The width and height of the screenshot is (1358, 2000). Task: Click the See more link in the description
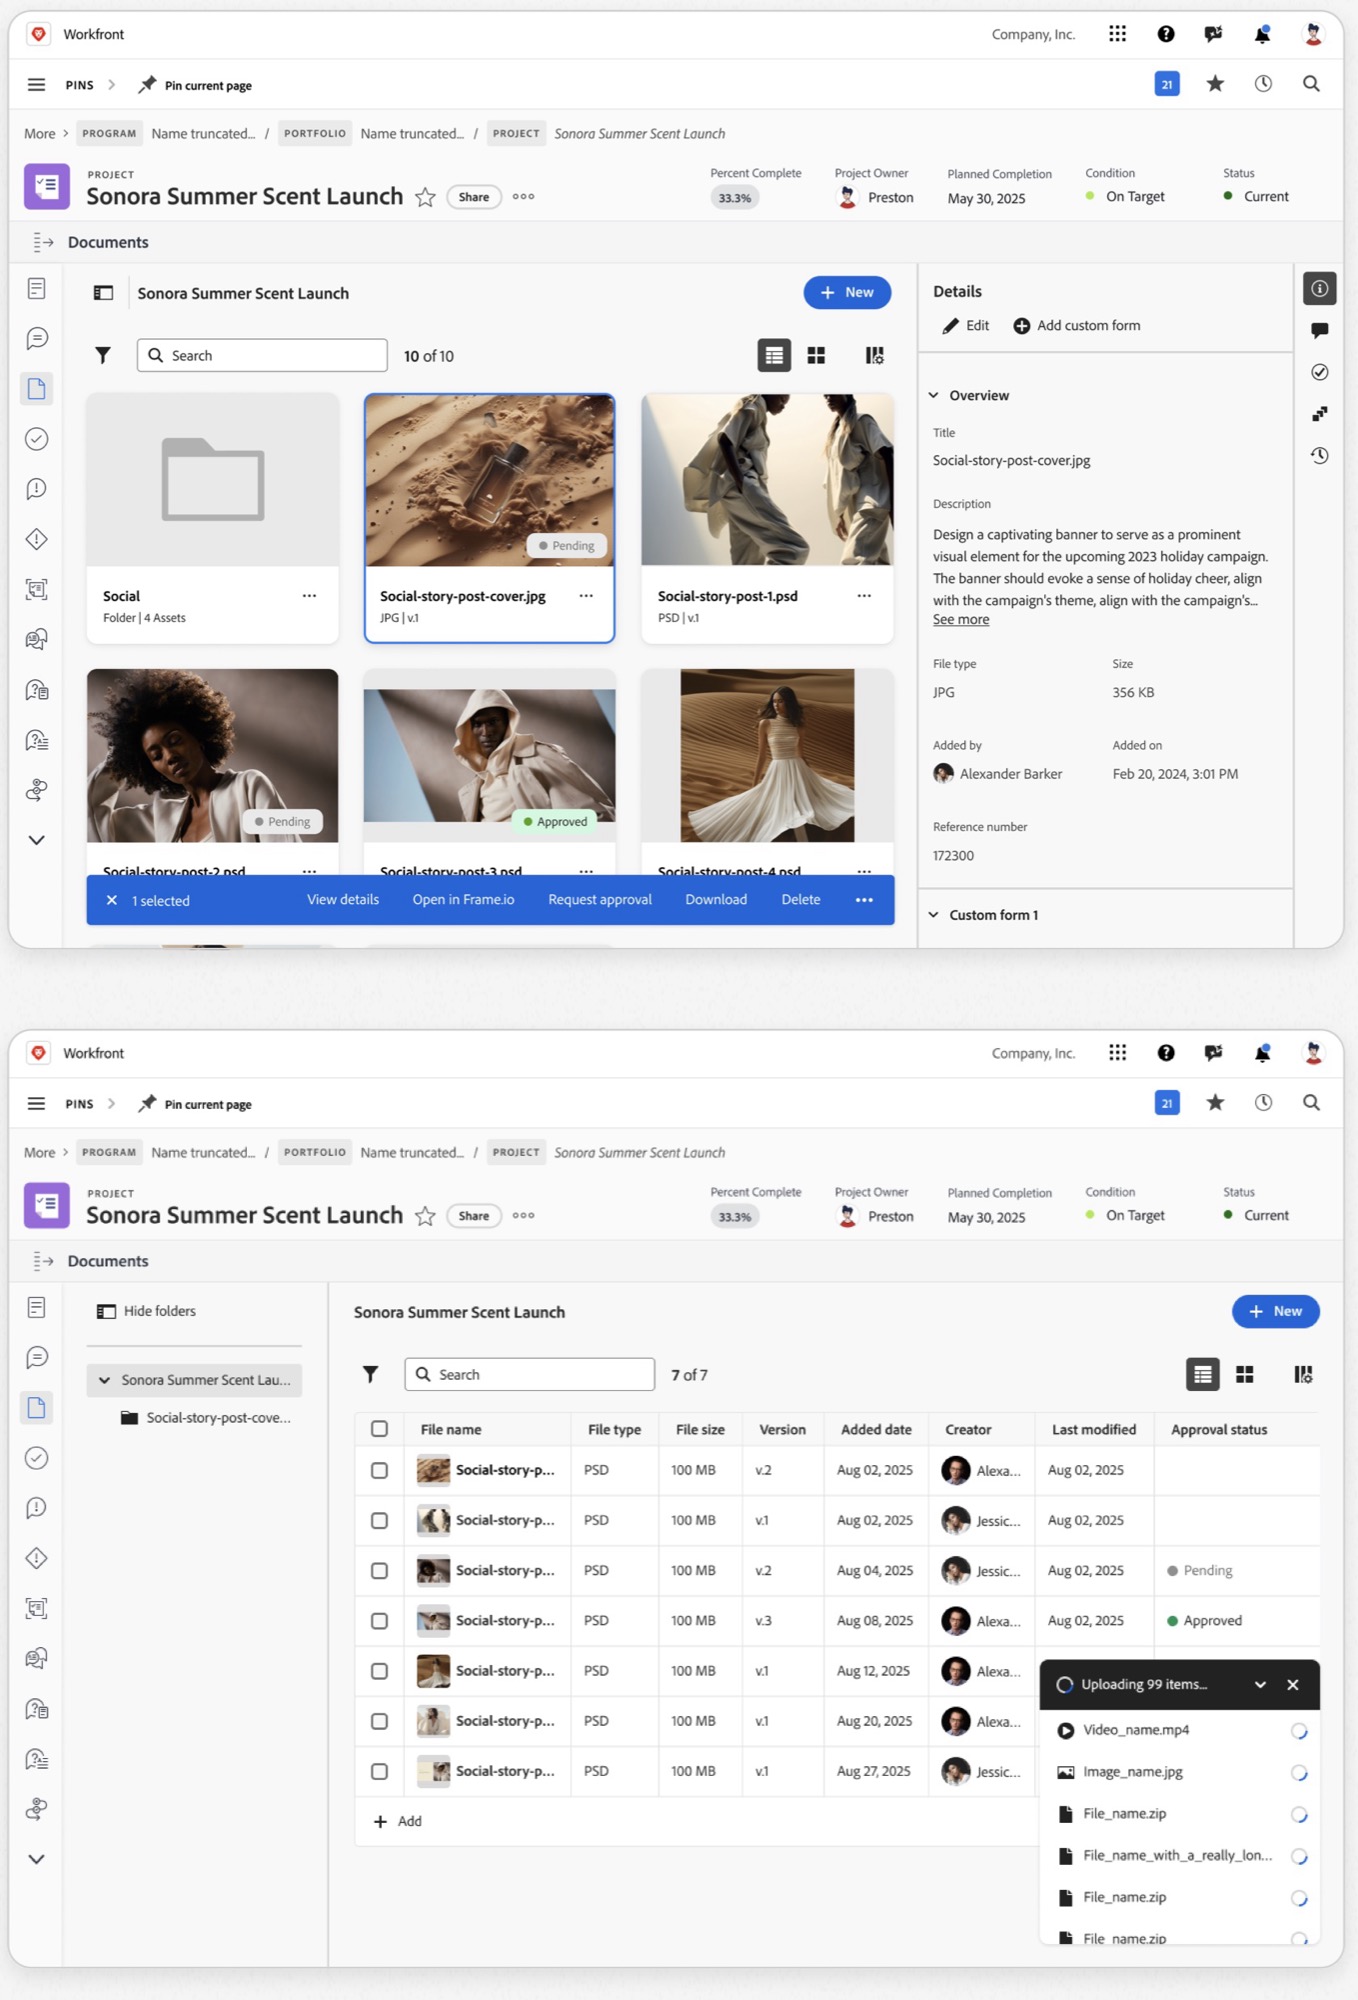pyautogui.click(x=961, y=619)
